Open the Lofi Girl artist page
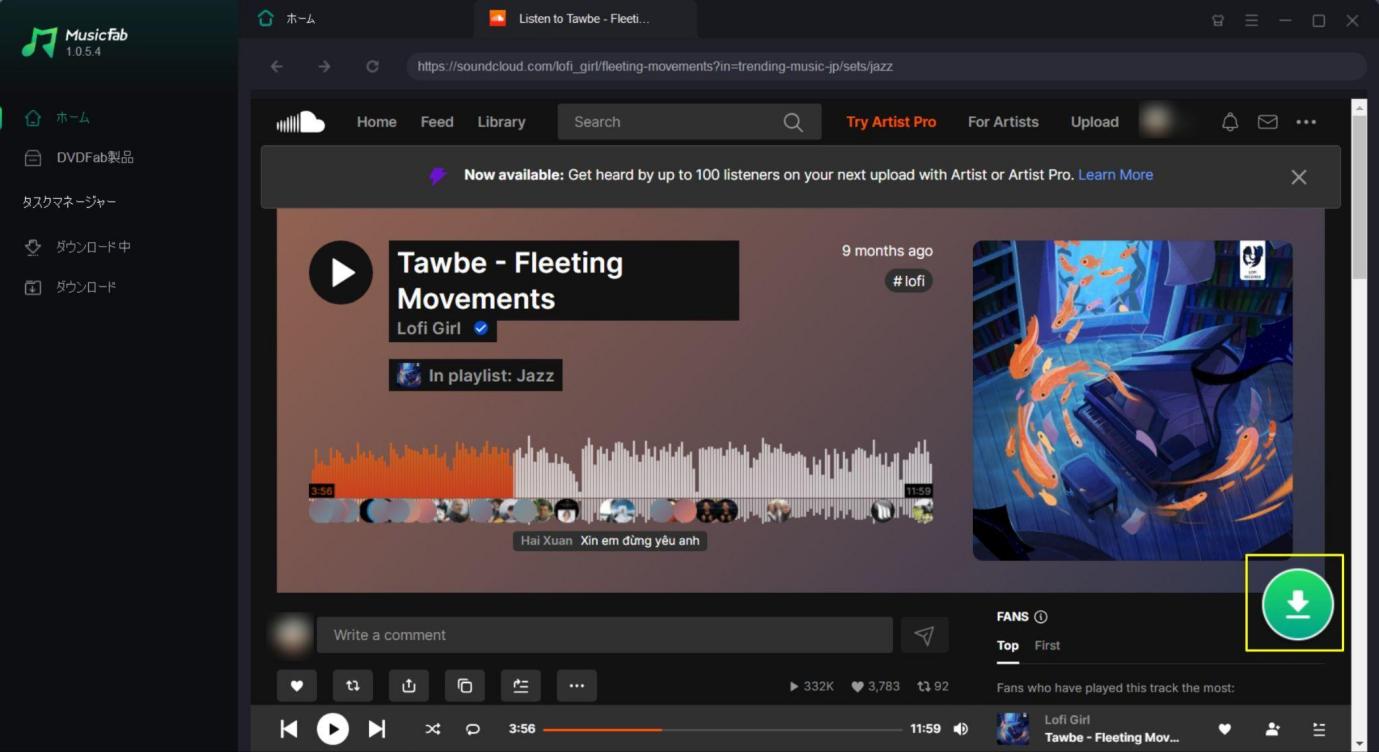 pos(430,328)
